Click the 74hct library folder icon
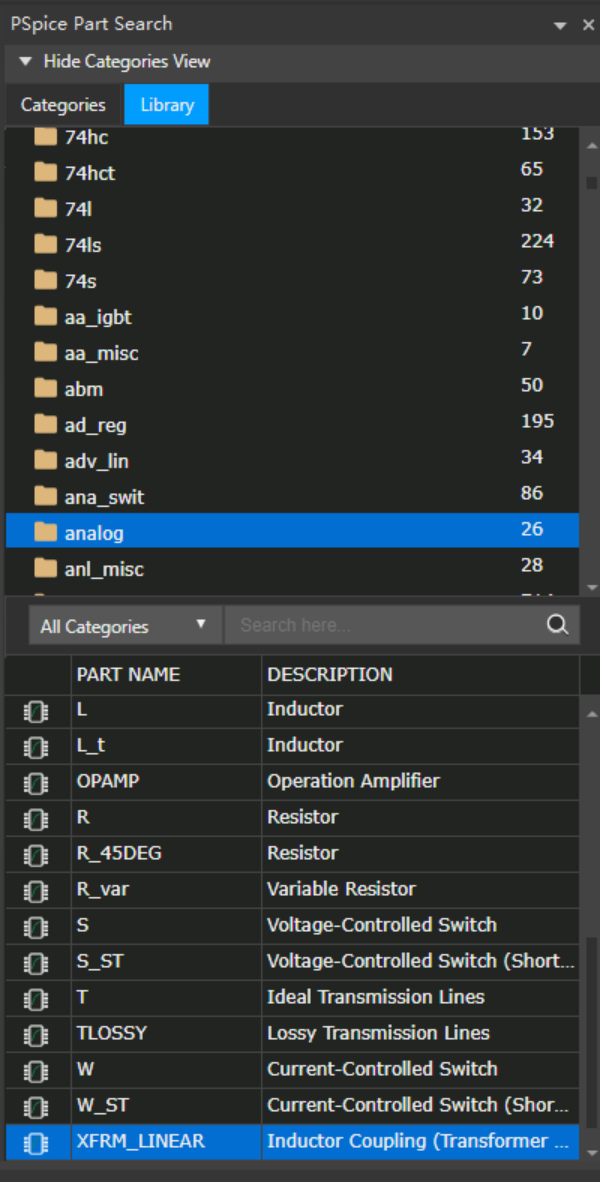The width and height of the screenshot is (600, 1182). (x=46, y=173)
